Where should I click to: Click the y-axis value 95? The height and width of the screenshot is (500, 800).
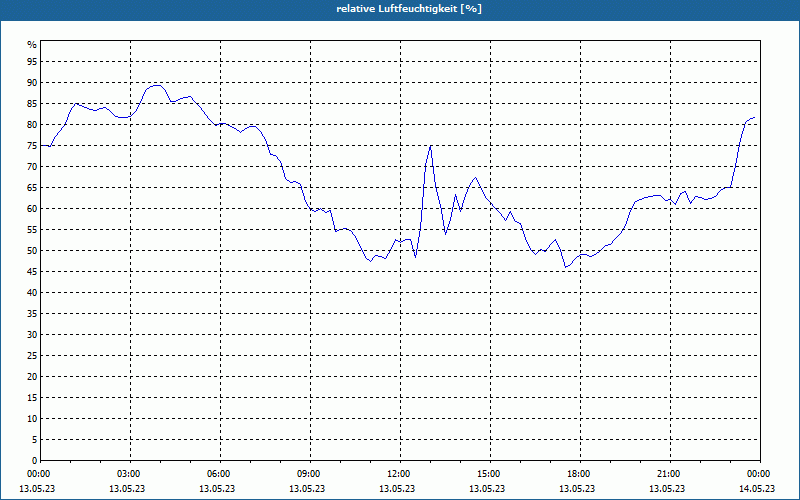[x=32, y=62]
